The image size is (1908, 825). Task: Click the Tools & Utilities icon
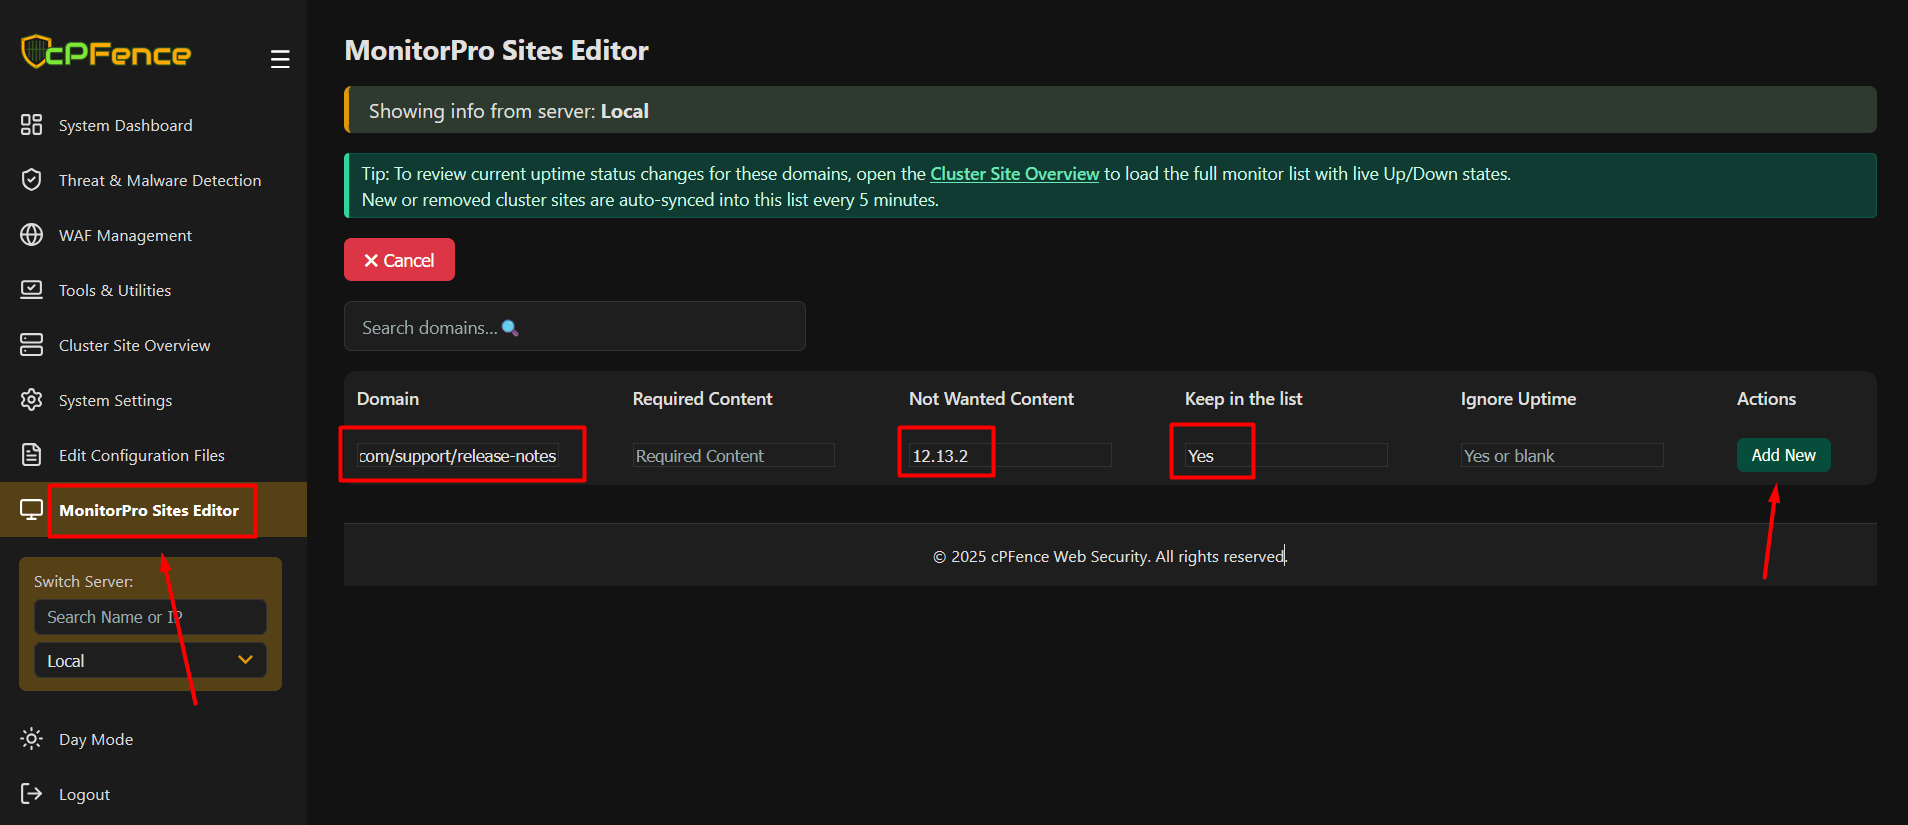point(32,290)
